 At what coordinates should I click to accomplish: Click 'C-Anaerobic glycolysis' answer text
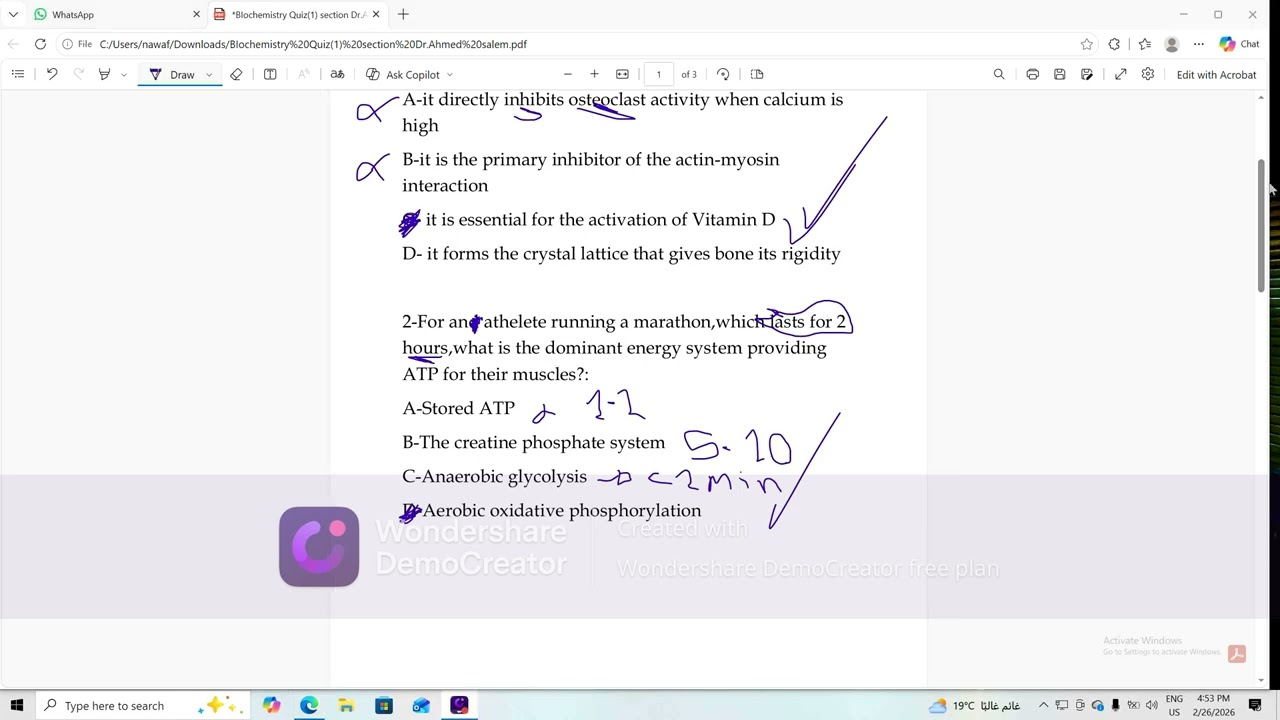(494, 477)
